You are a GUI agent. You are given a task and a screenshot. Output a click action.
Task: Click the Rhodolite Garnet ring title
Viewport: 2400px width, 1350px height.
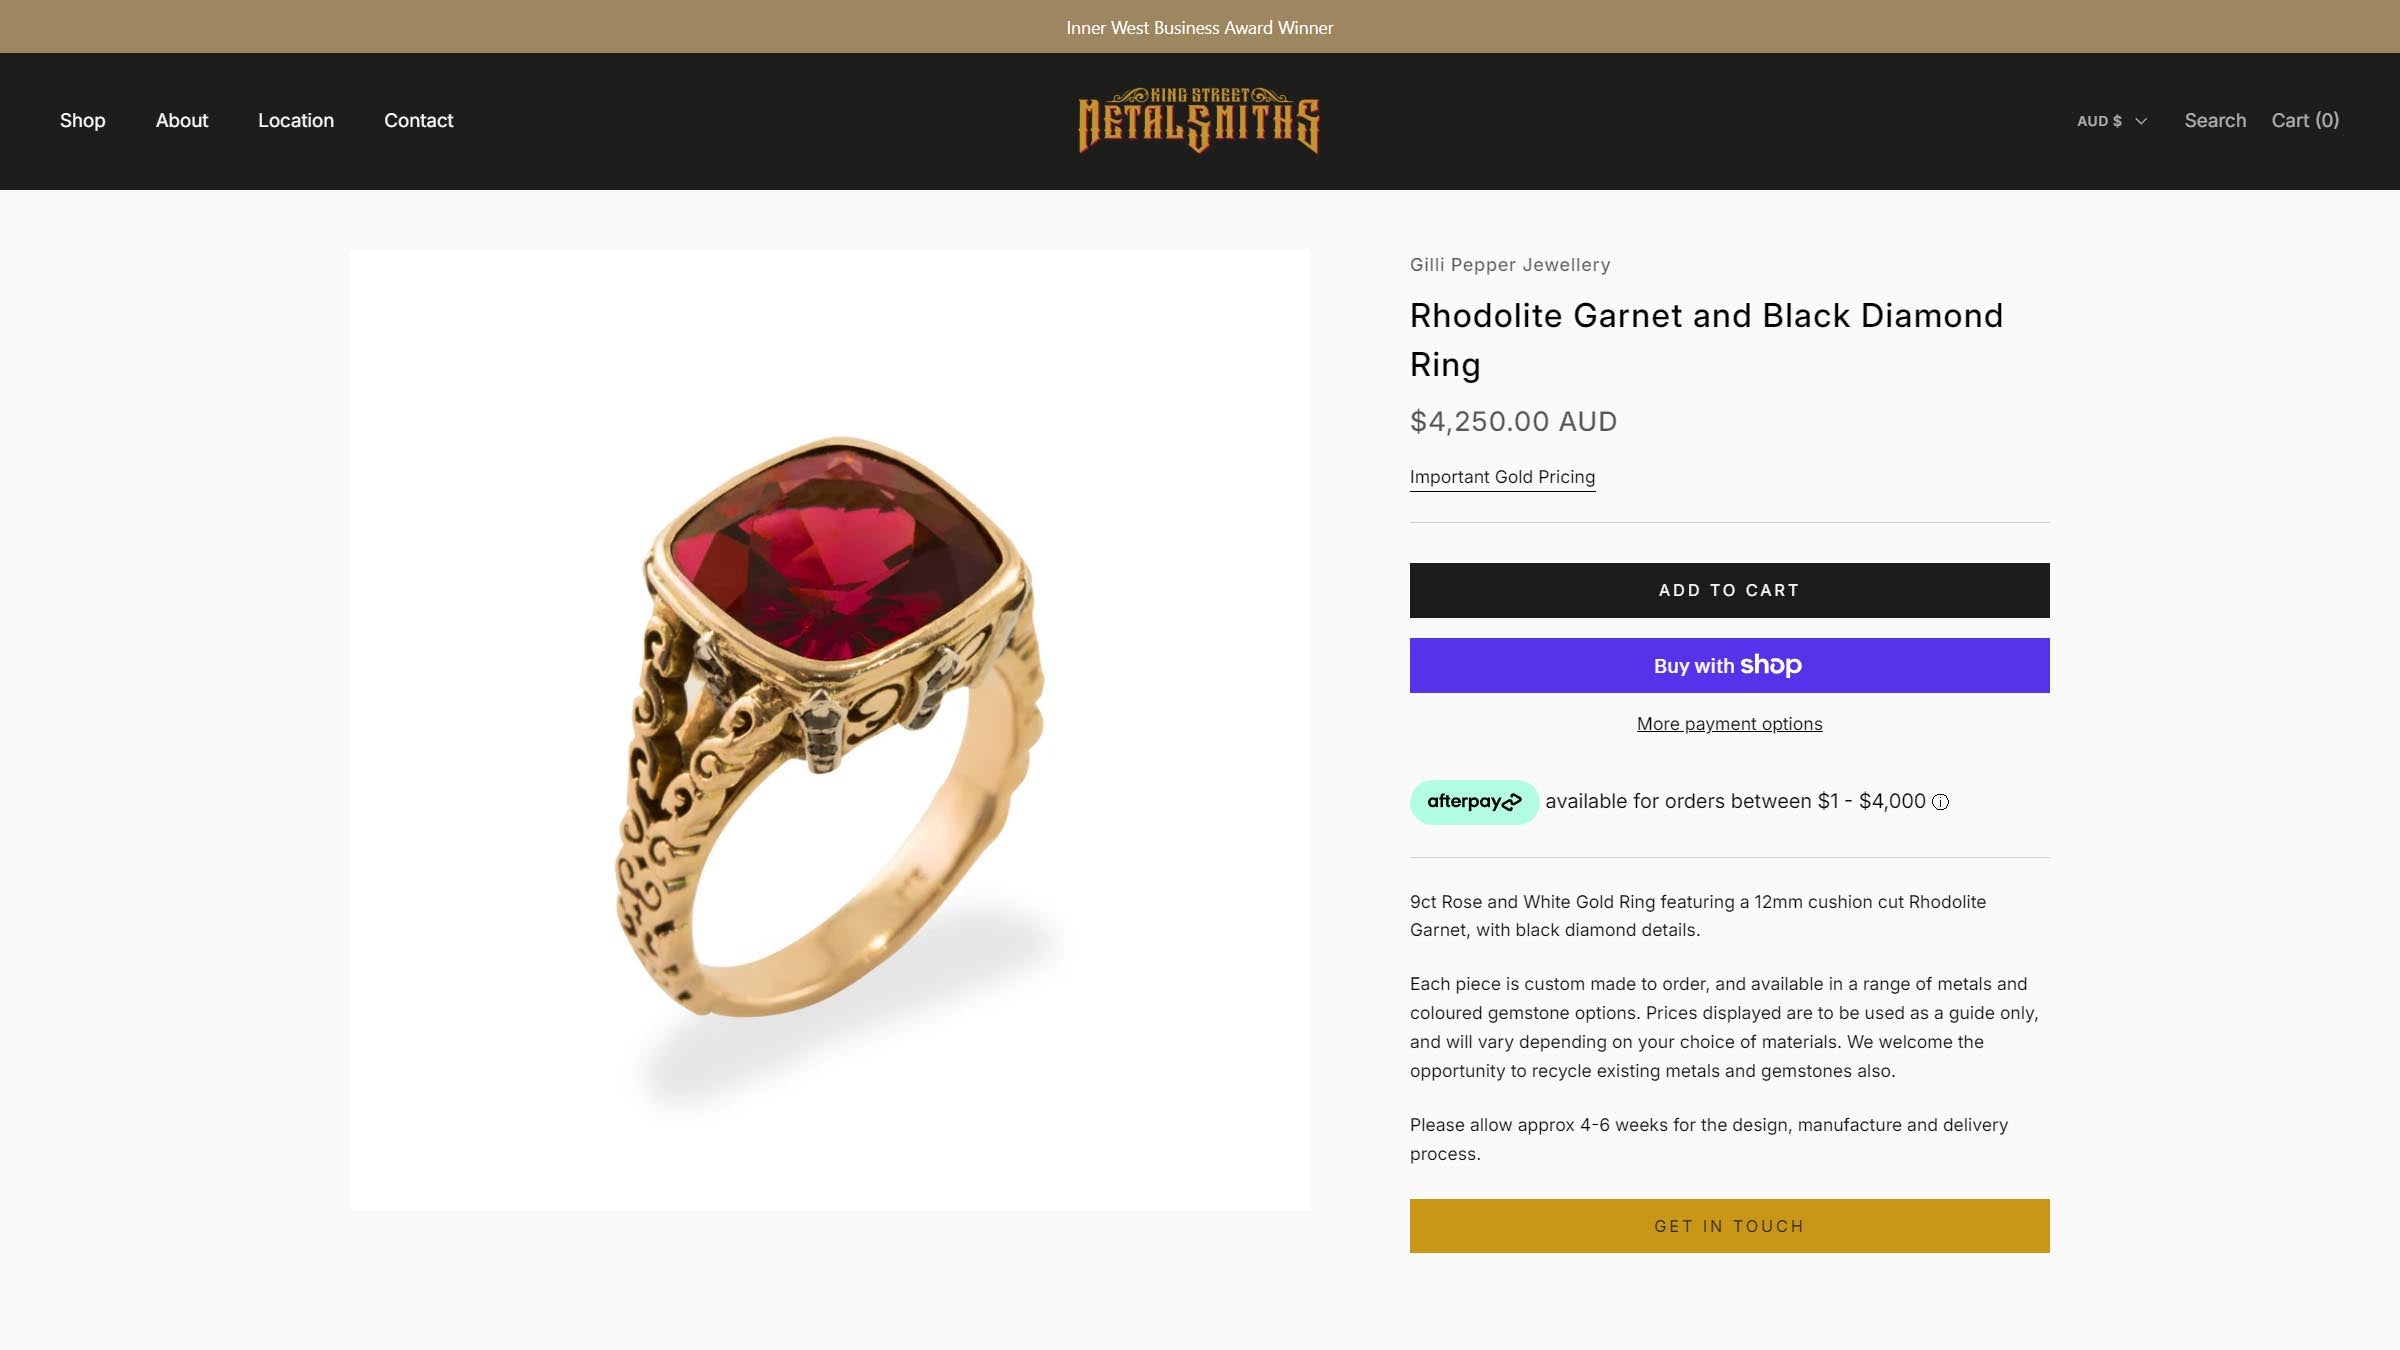pyautogui.click(x=1706, y=339)
